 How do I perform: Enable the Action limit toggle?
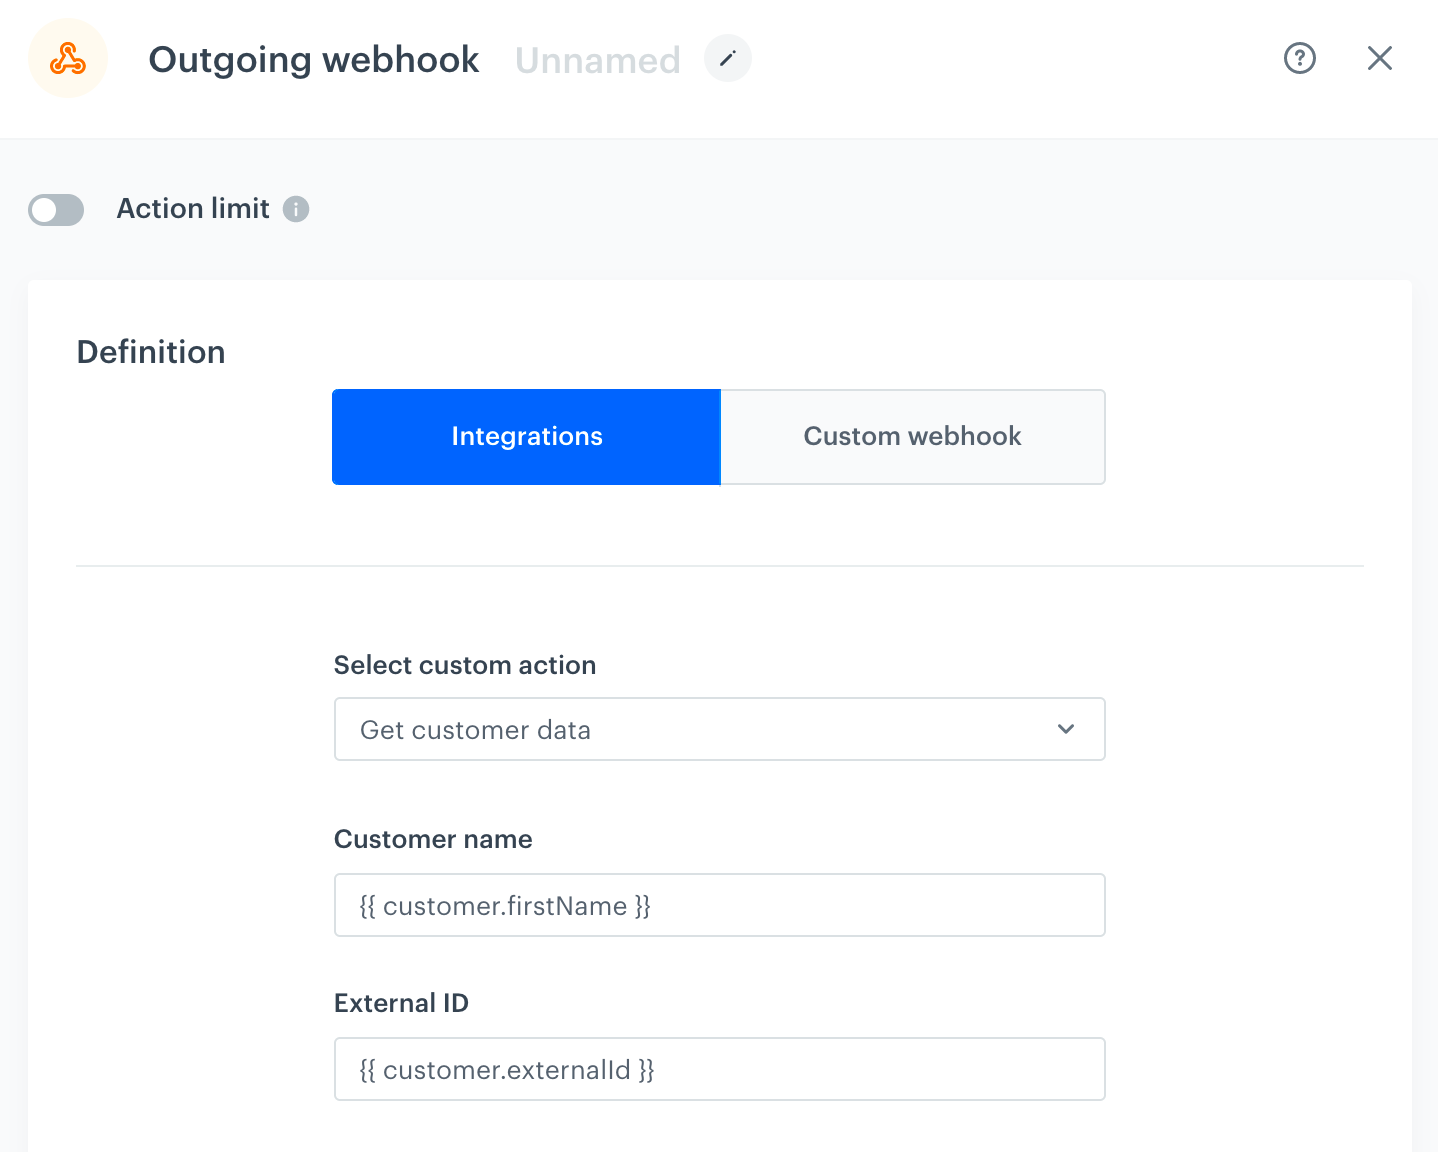tap(56, 209)
